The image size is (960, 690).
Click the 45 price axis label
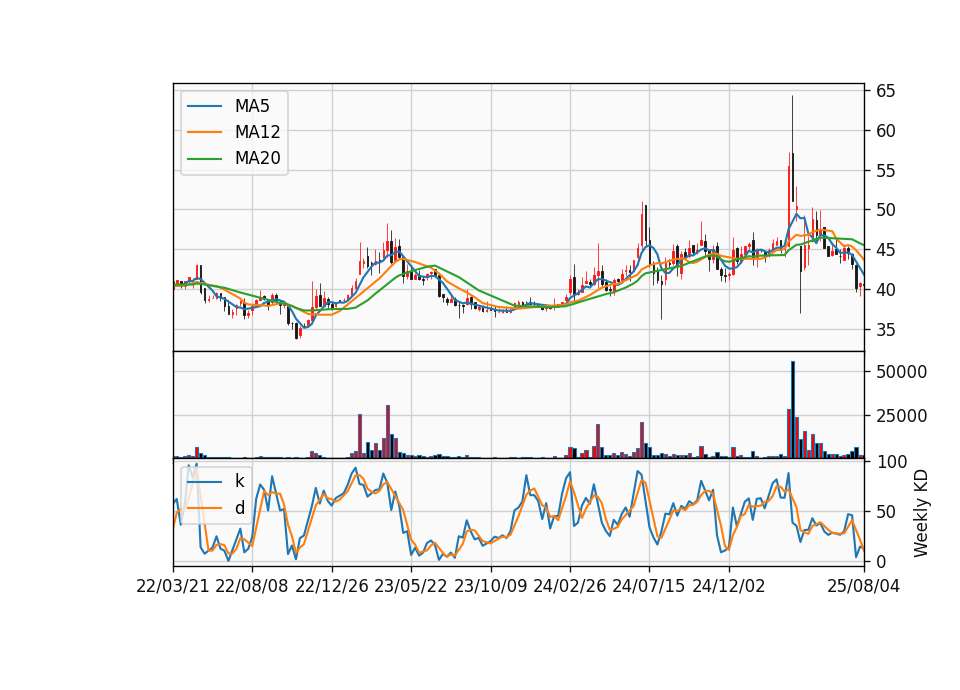pos(885,250)
